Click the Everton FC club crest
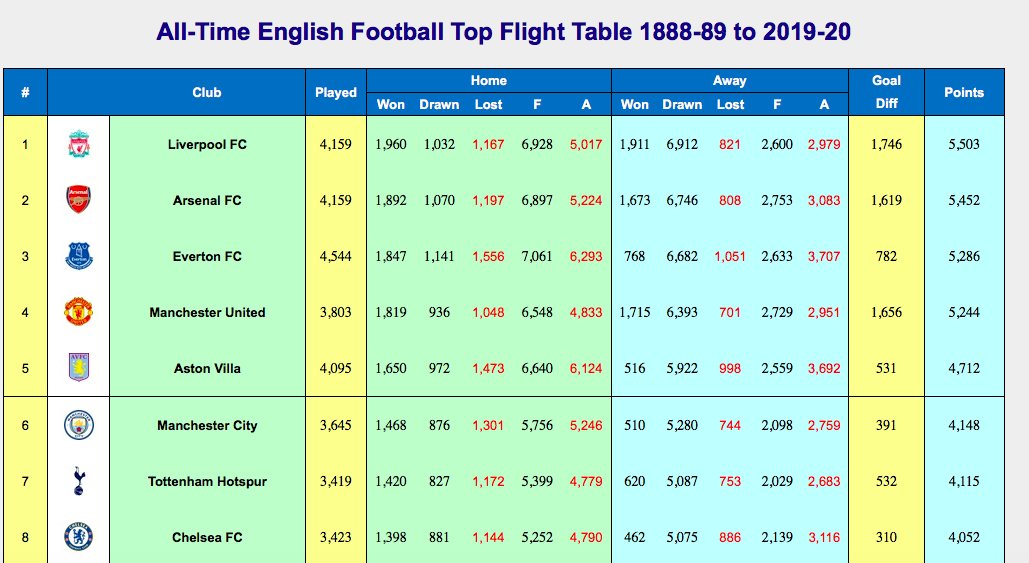 tap(79, 257)
